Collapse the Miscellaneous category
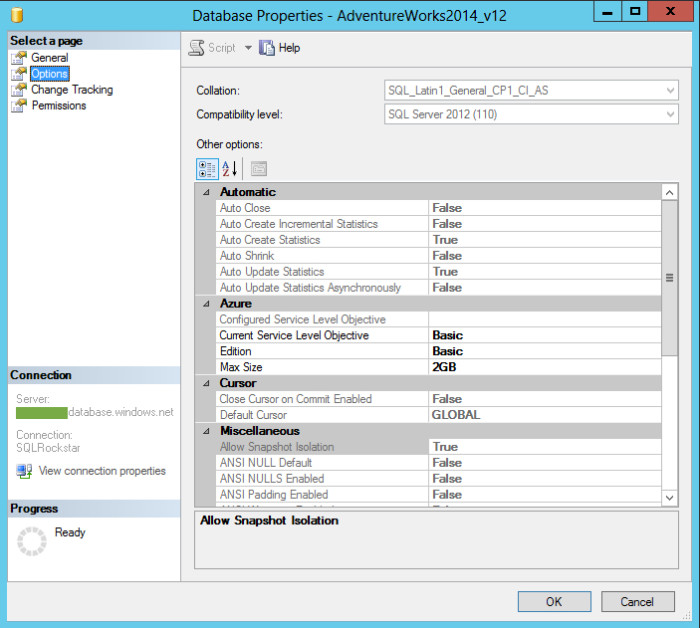This screenshot has width=700, height=628. click(206, 431)
